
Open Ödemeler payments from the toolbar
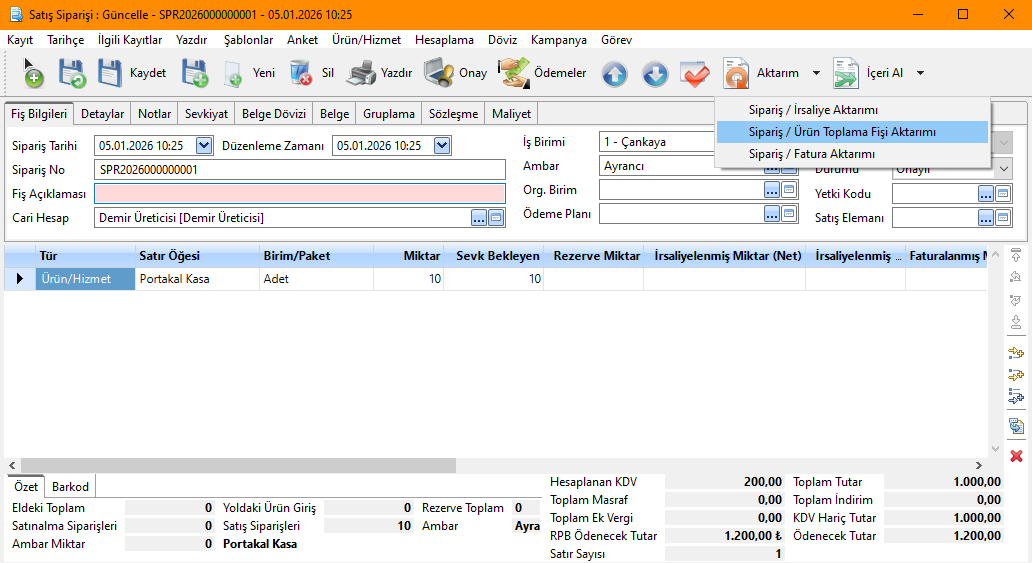tap(530, 73)
